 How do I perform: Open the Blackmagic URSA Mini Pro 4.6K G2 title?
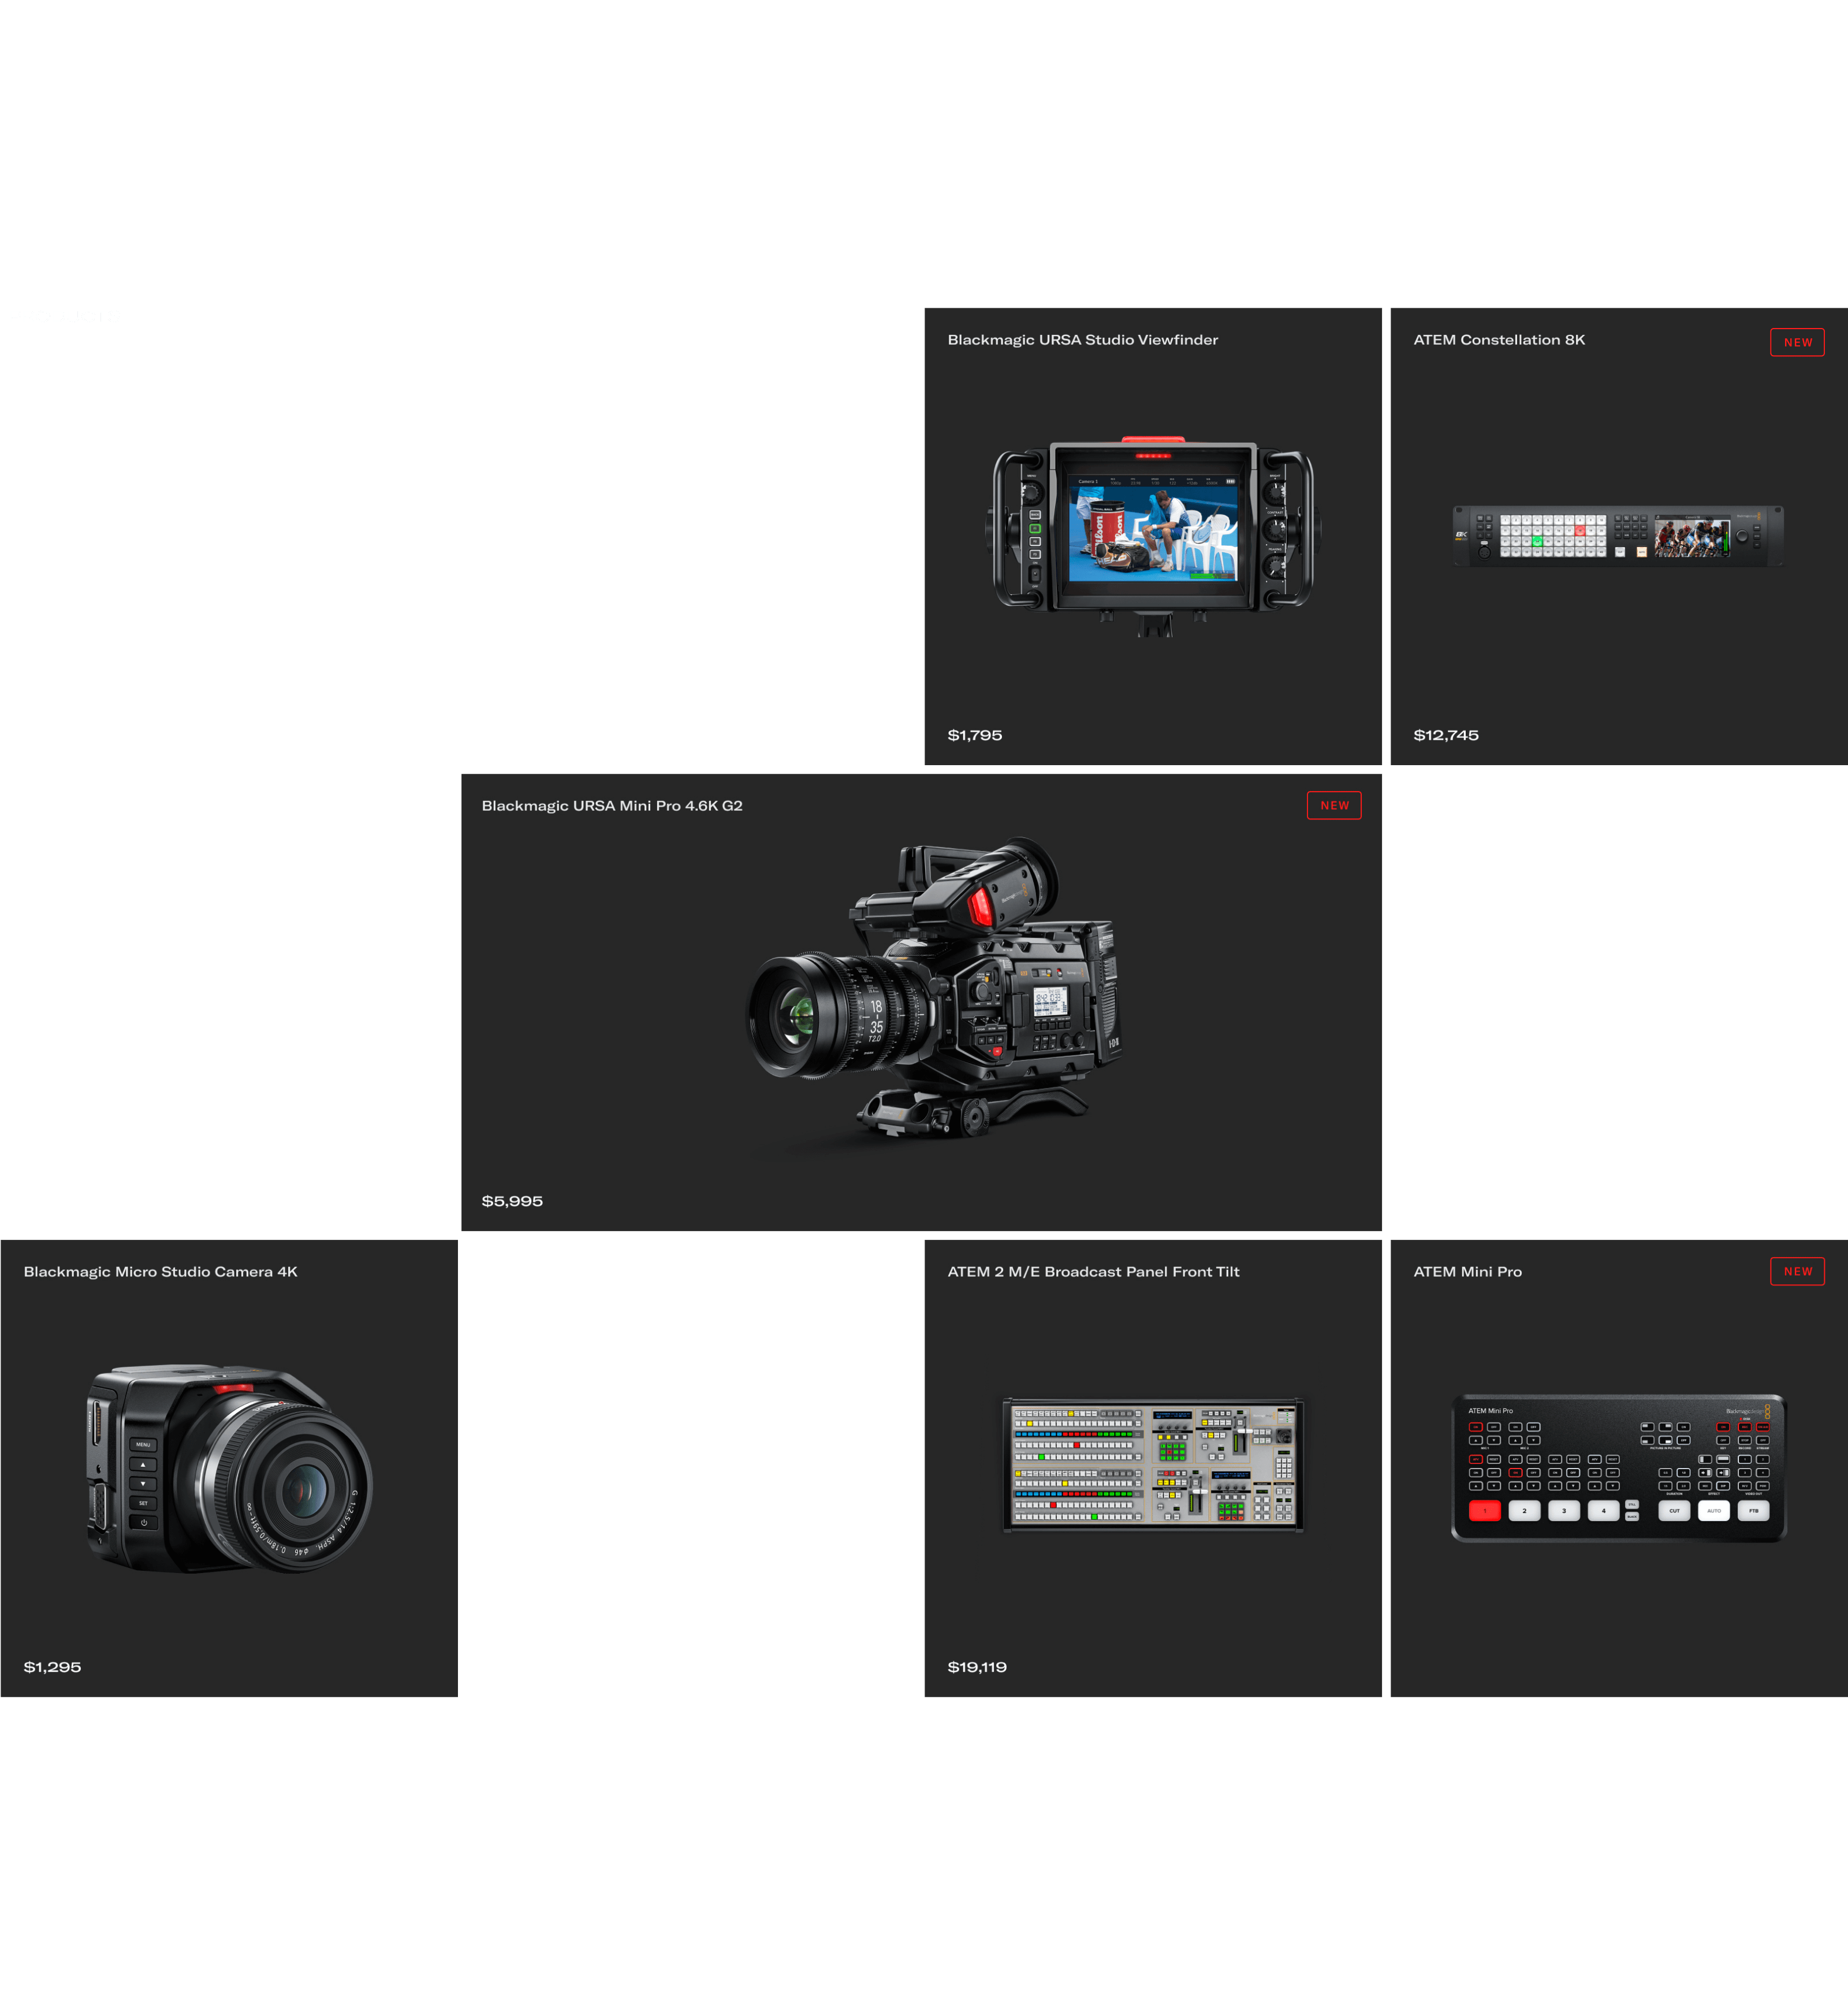(611, 806)
